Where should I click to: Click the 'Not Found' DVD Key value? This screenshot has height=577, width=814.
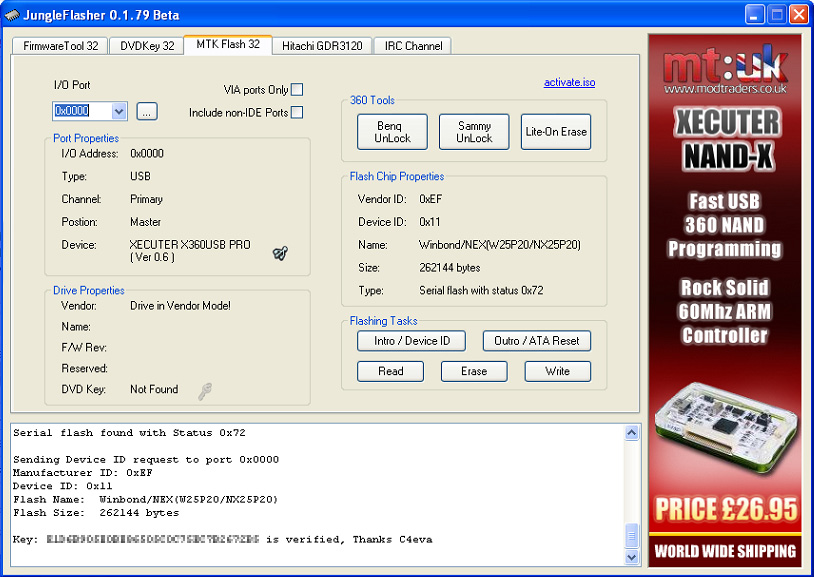[x=154, y=389]
